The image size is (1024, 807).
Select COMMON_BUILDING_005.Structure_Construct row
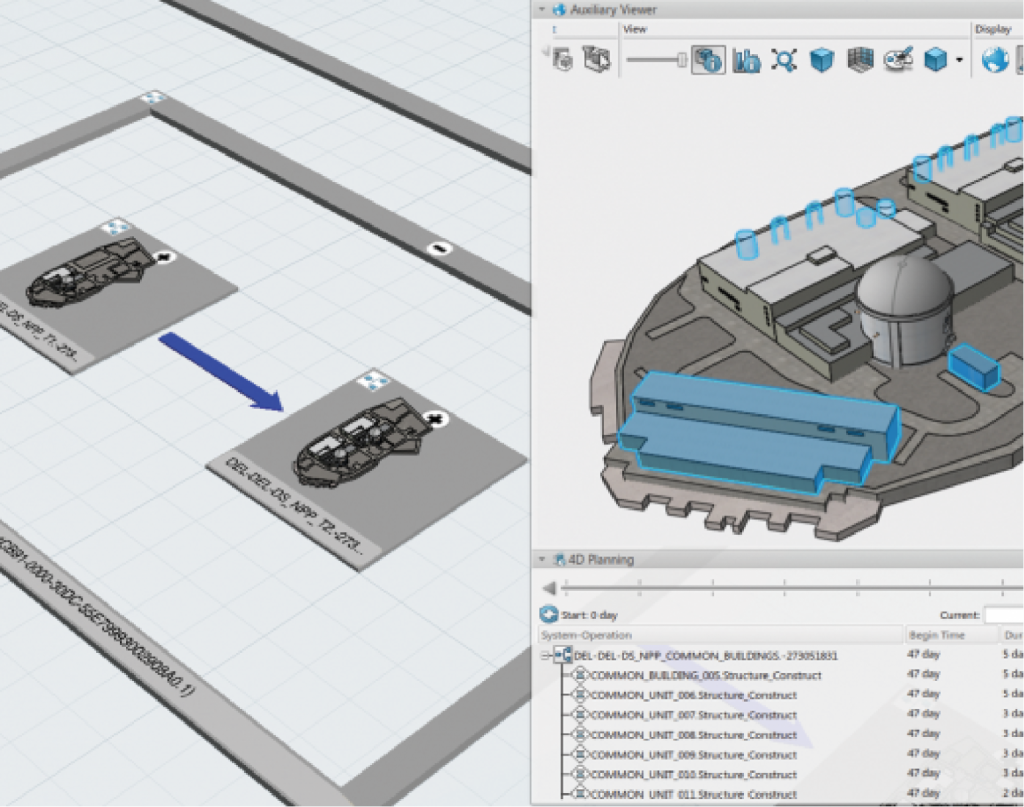[x=705, y=675]
